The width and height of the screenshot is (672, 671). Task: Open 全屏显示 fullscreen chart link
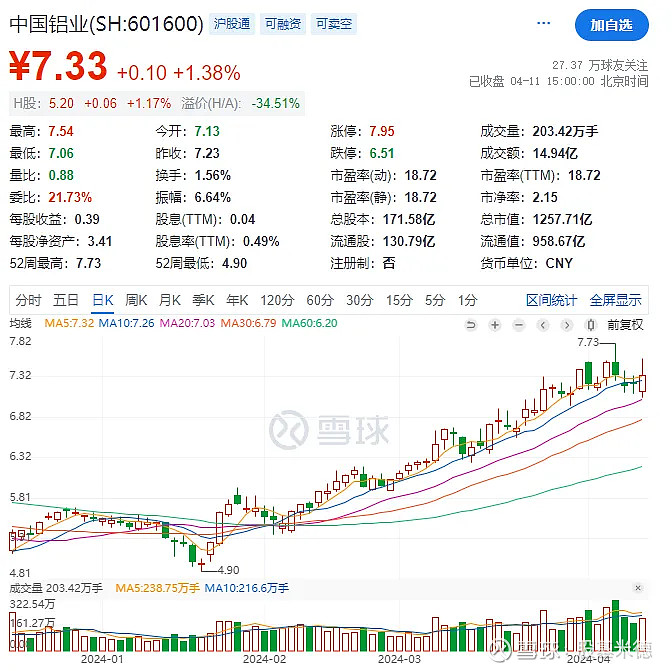coord(615,300)
